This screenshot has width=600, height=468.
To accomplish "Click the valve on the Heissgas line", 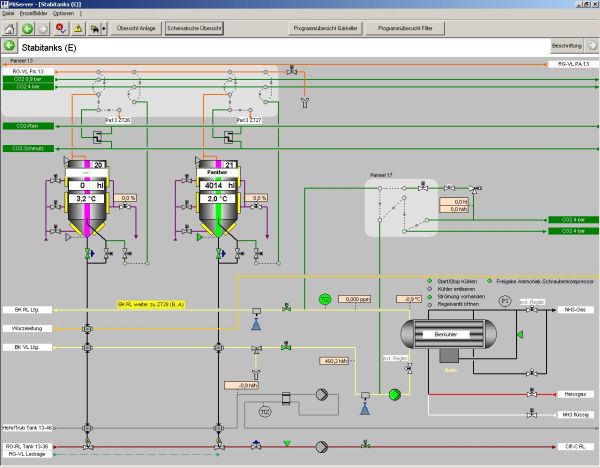I will tap(534, 394).
